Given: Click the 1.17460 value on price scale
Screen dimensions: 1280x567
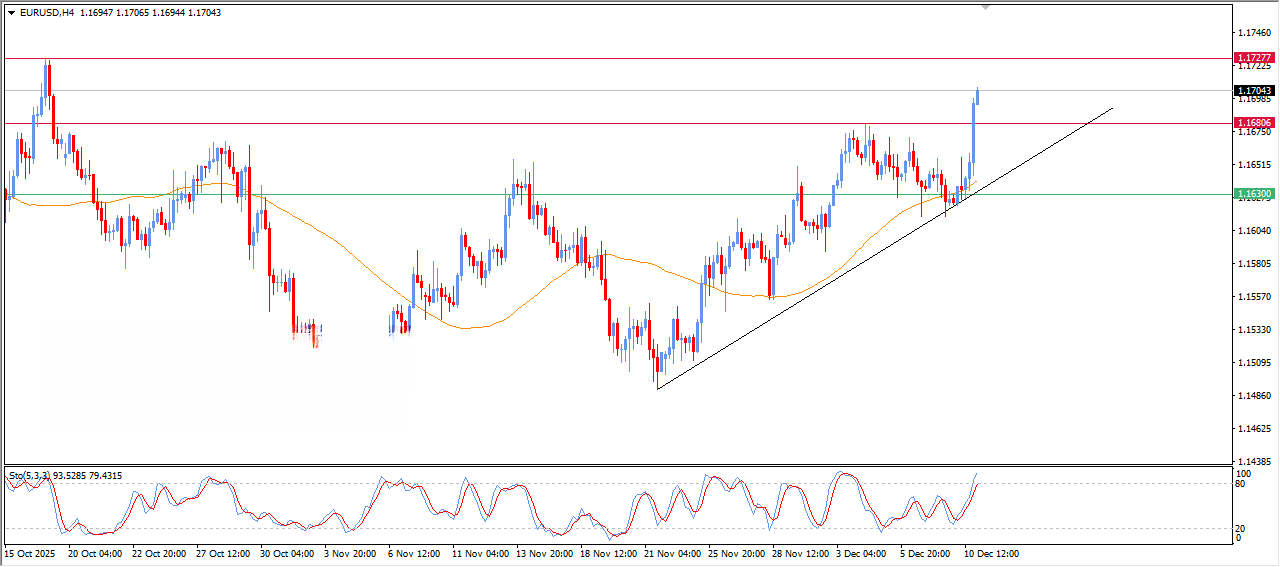Looking at the screenshot, I should click(1253, 33).
